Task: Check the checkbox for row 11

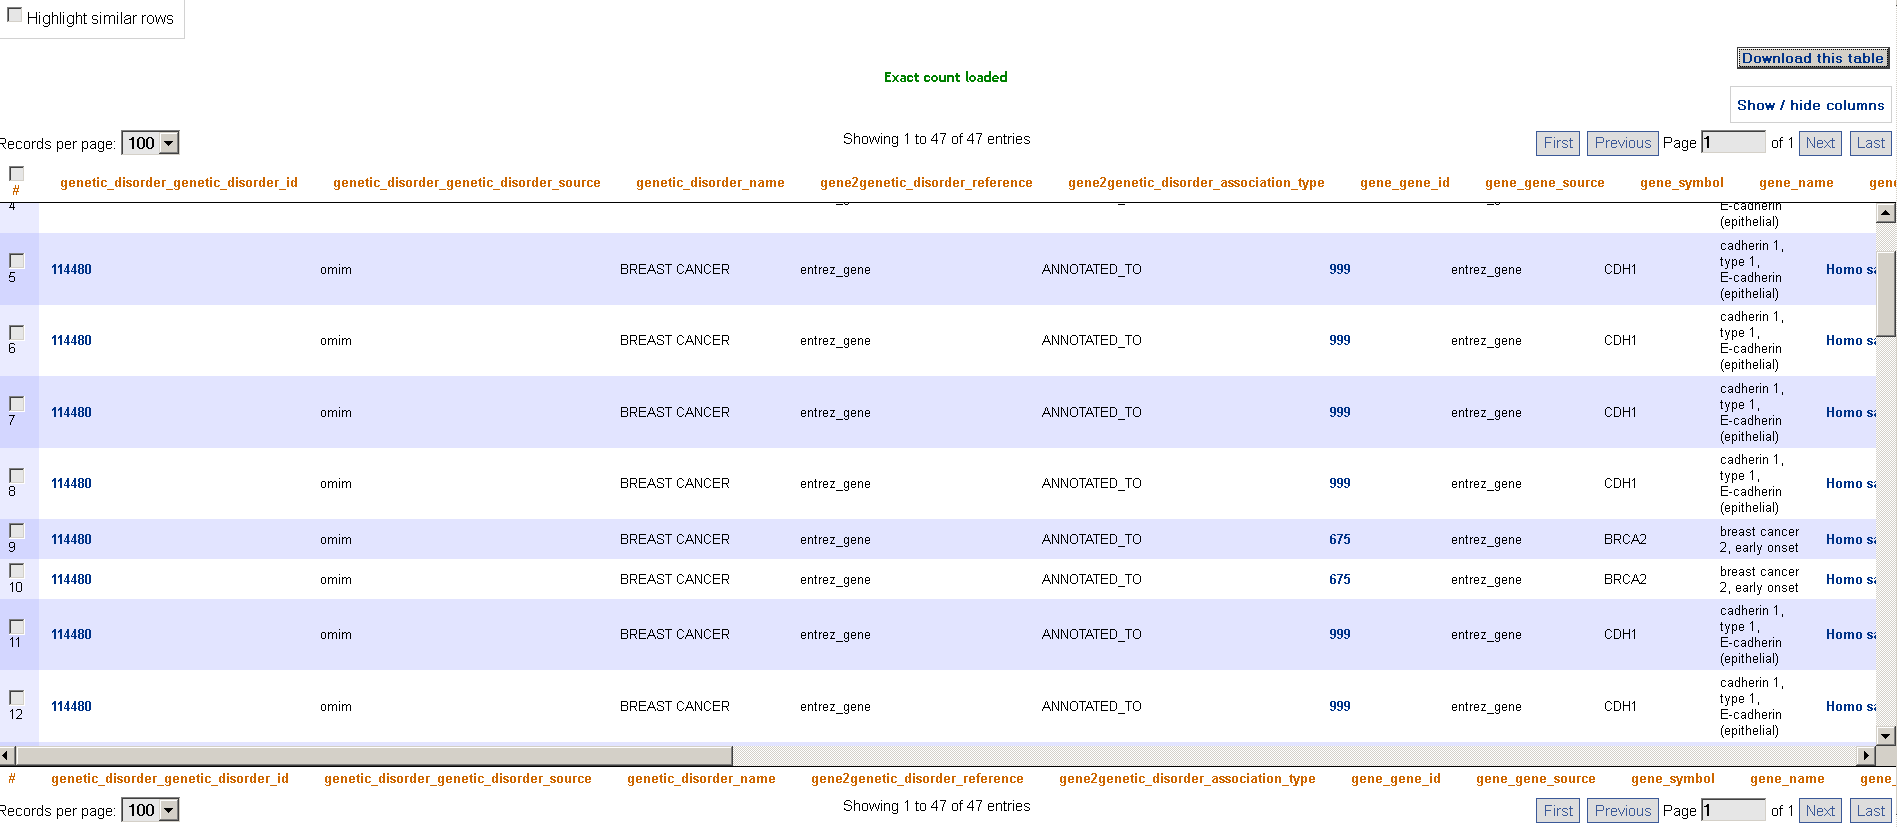Action: [x=17, y=626]
